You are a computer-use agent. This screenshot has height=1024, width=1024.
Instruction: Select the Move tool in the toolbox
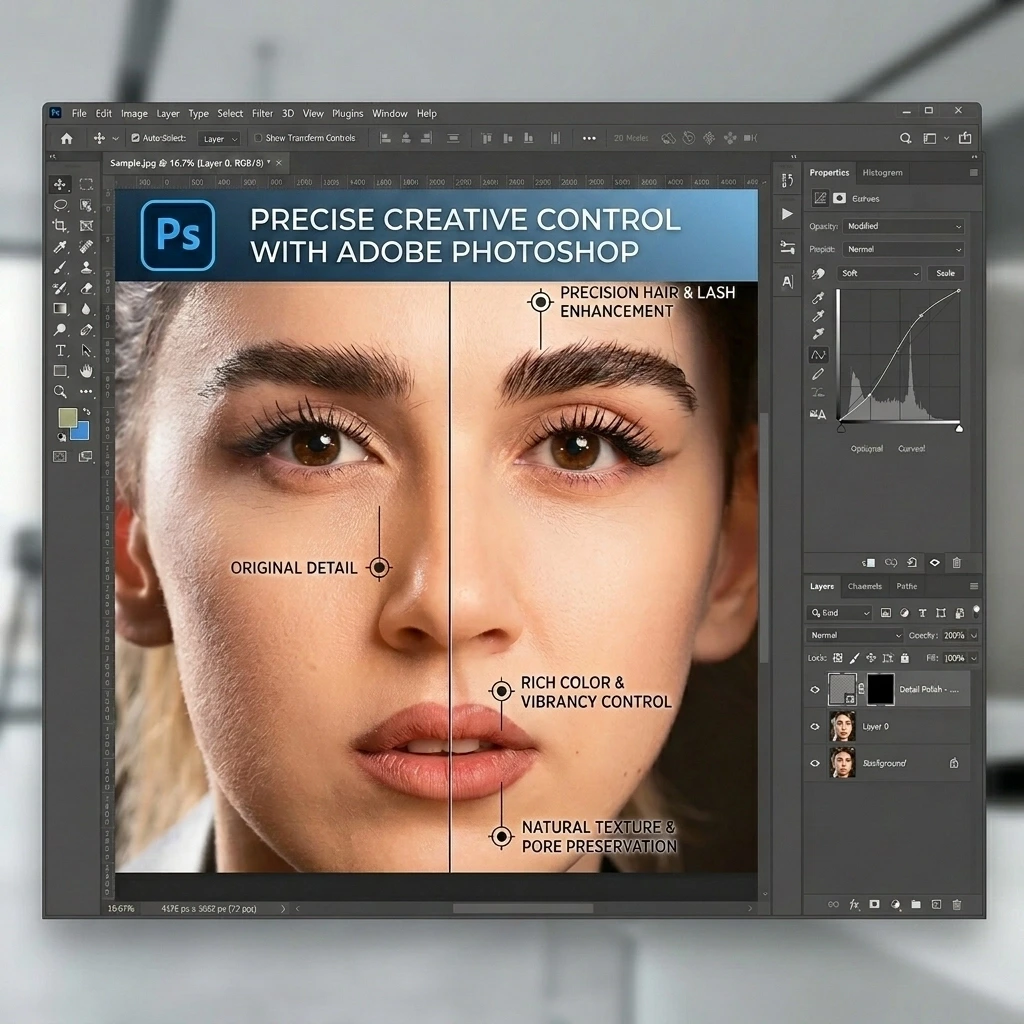(x=59, y=184)
